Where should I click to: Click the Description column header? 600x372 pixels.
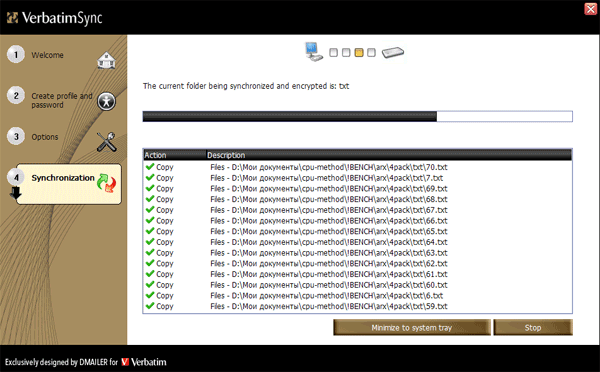pos(389,155)
